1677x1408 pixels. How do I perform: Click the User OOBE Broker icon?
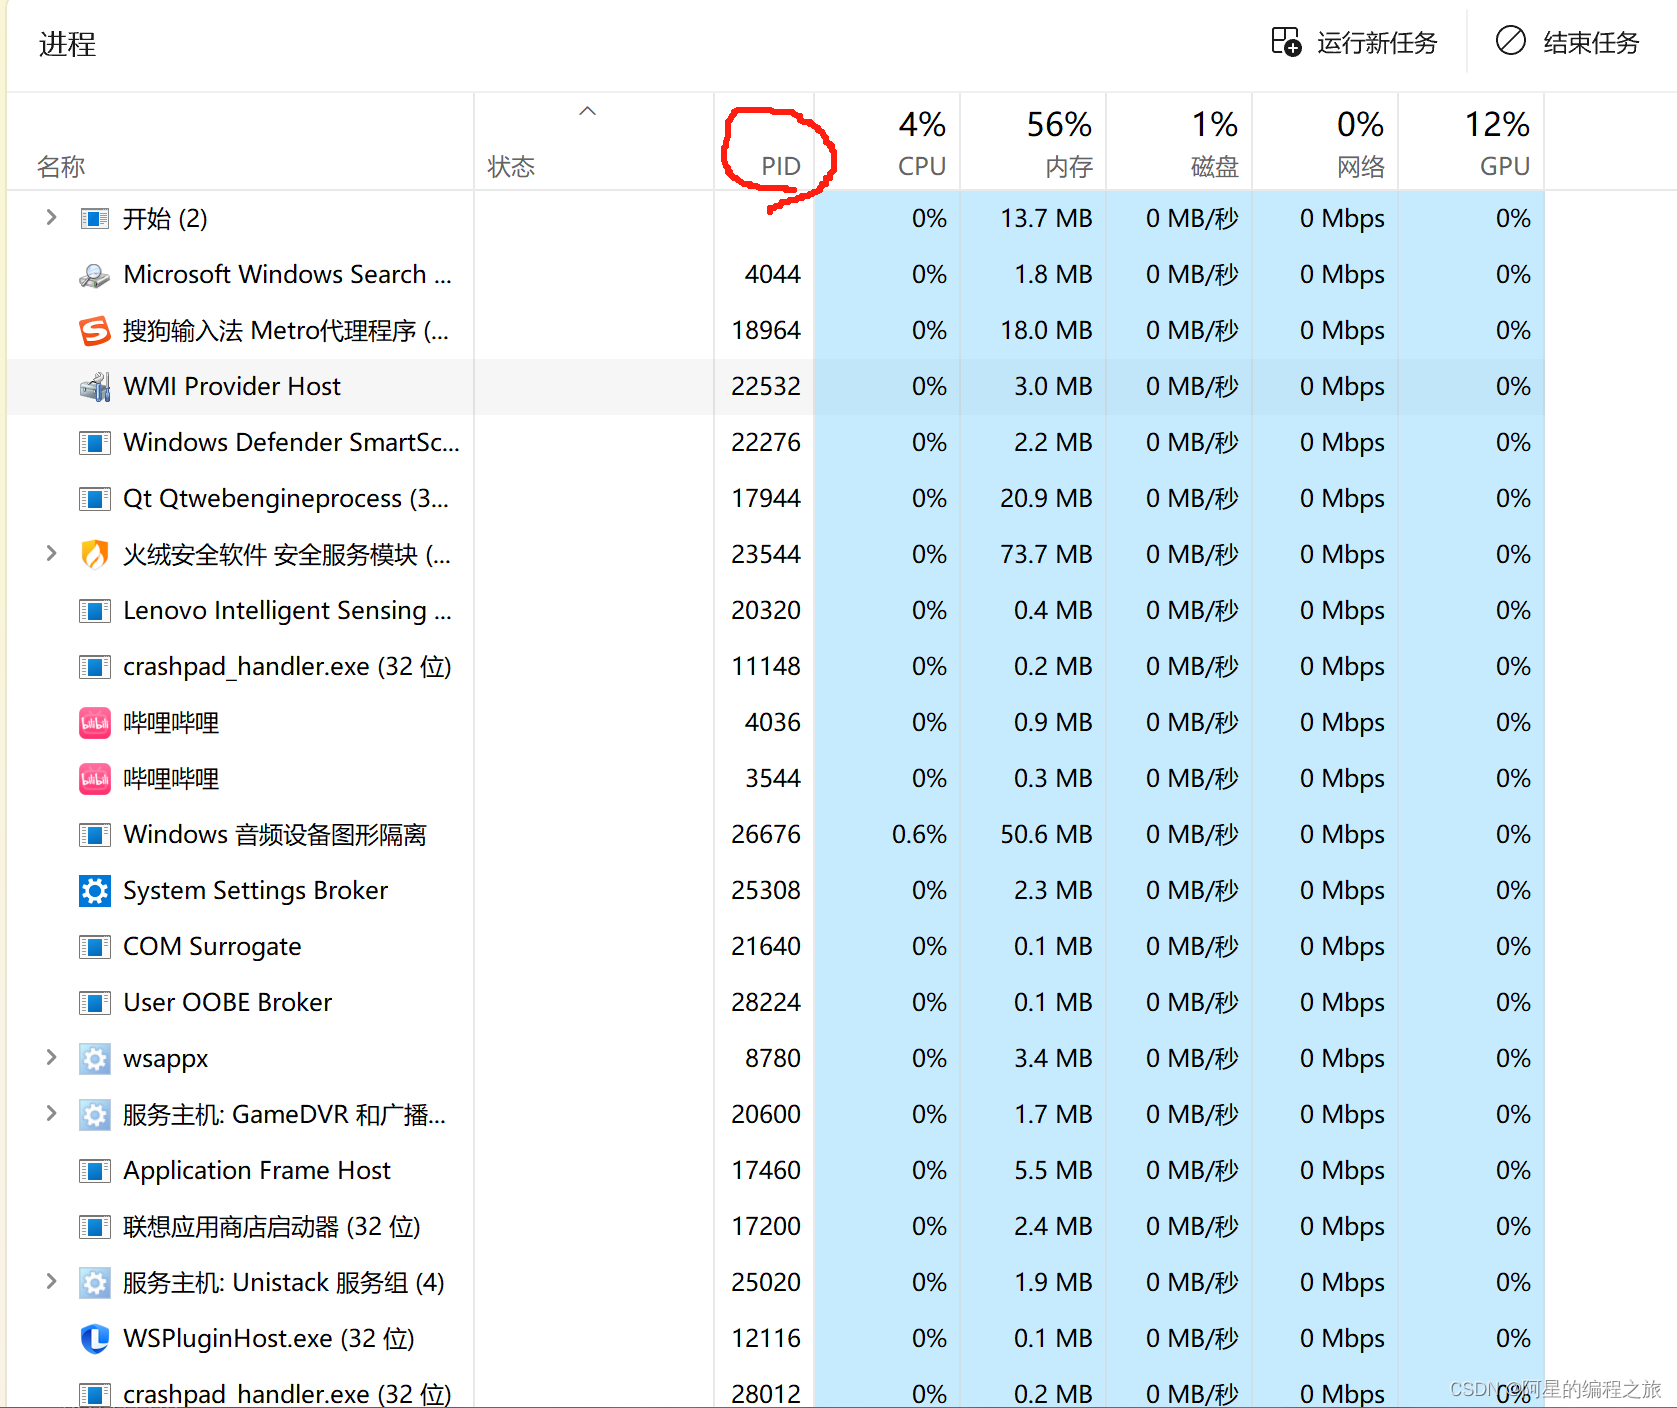[94, 1003]
